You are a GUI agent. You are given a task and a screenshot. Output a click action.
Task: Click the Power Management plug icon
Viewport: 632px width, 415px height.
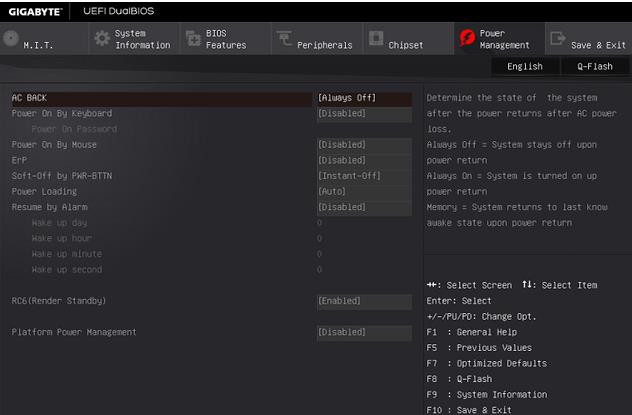pyautogui.click(x=466, y=39)
